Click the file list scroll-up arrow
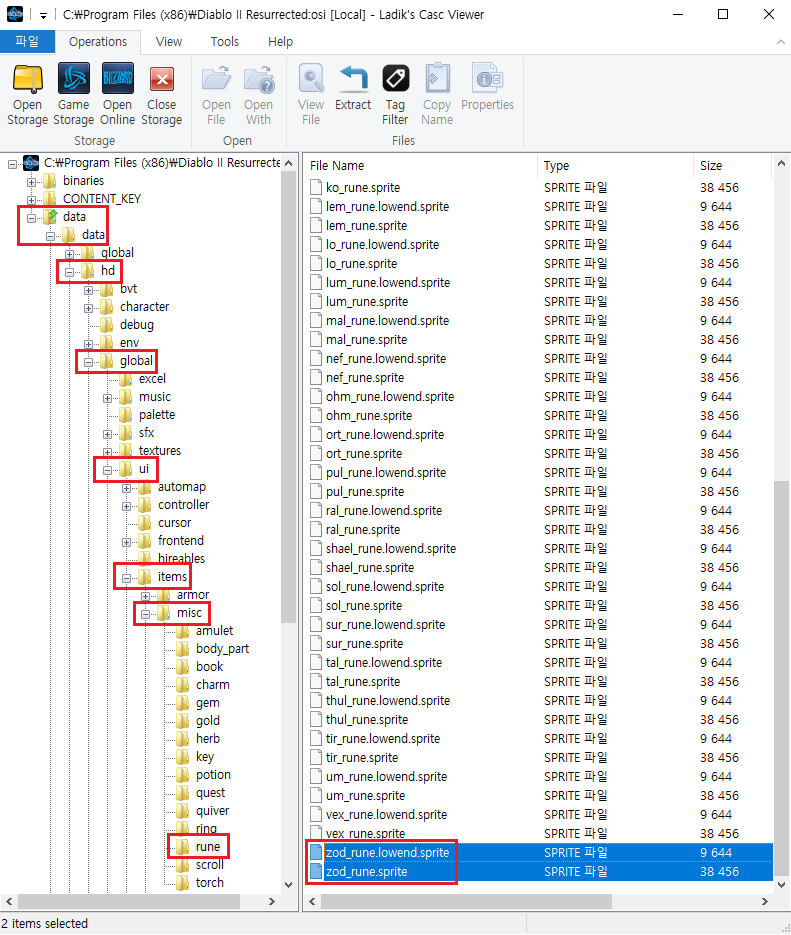 pos(781,163)
